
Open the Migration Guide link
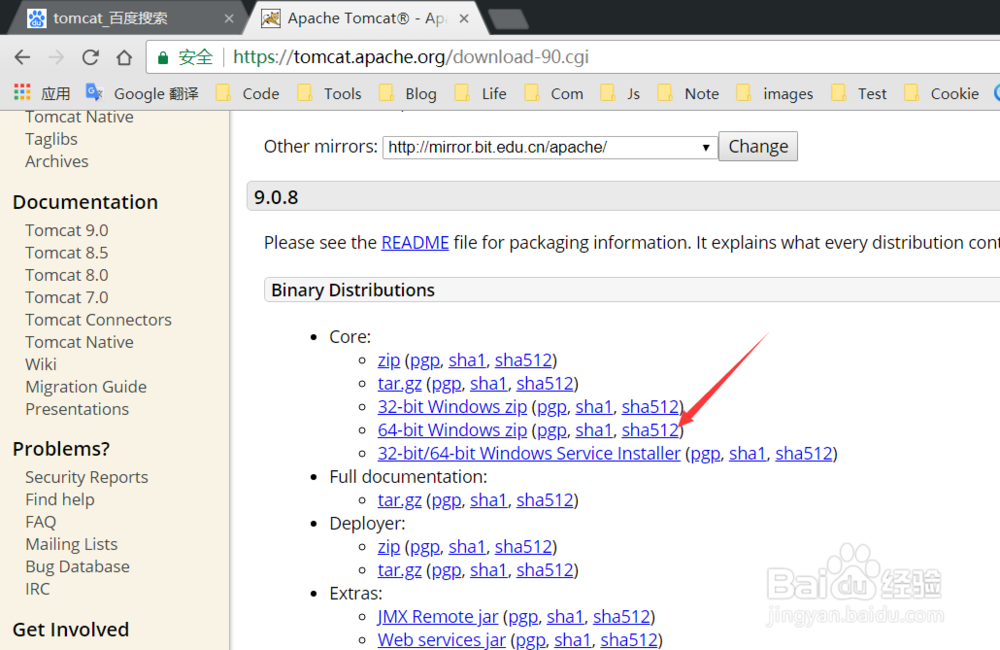86,387
